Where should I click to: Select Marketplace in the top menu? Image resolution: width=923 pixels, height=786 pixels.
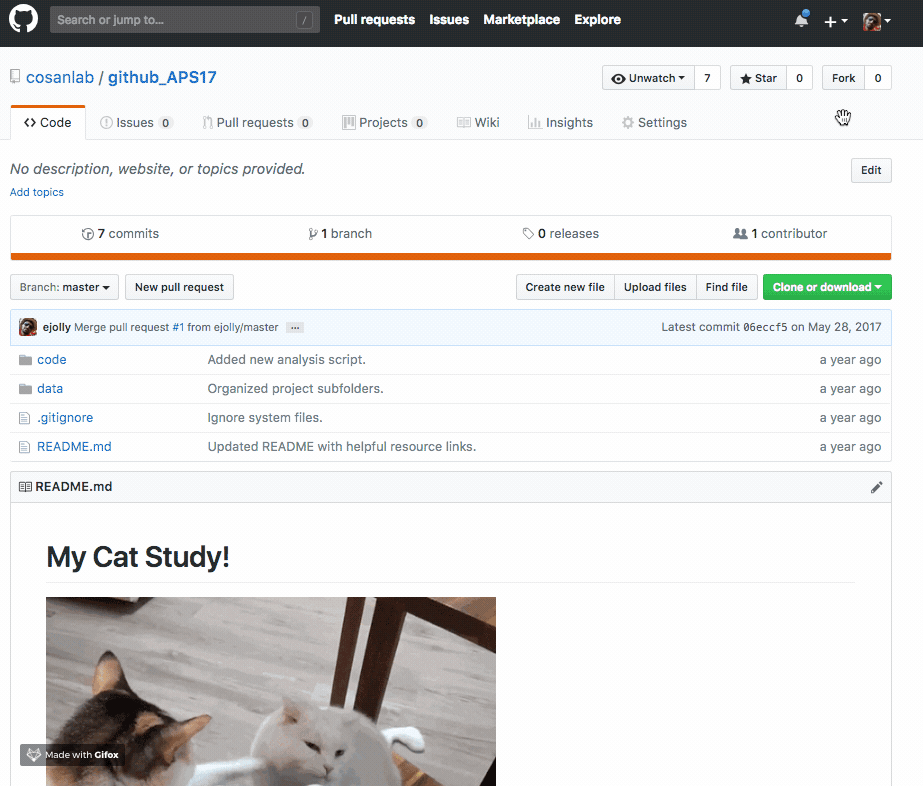(521, 19)
